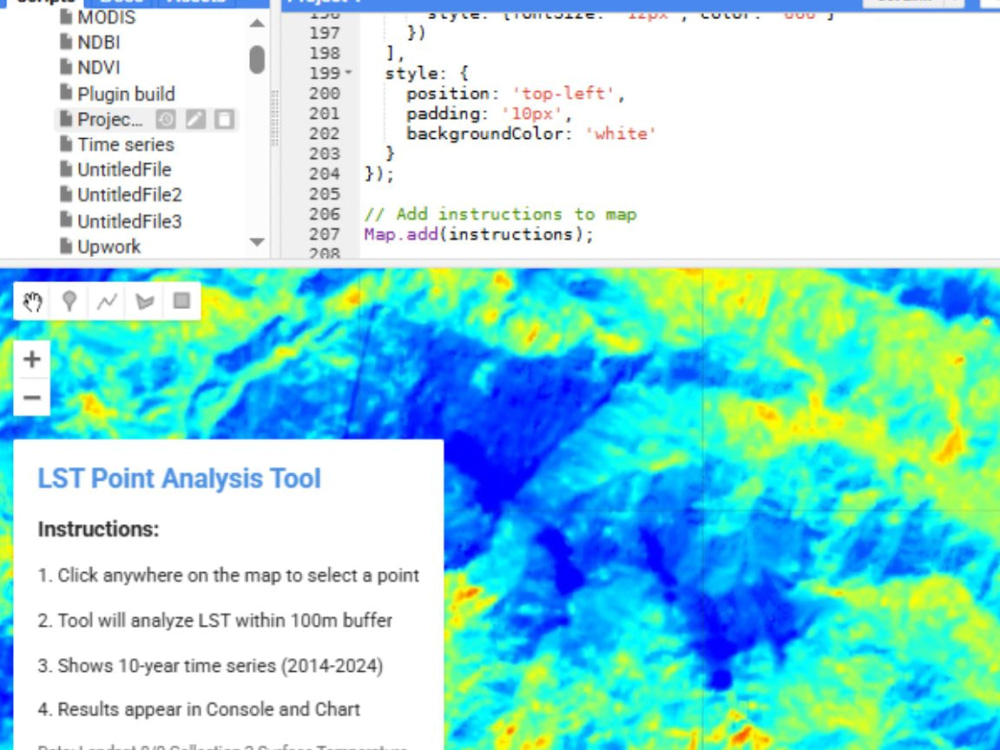The image size is (1000, 750).
Task: Click instruction '3. Shows 10-year time series'
Action: click(210, 666)
